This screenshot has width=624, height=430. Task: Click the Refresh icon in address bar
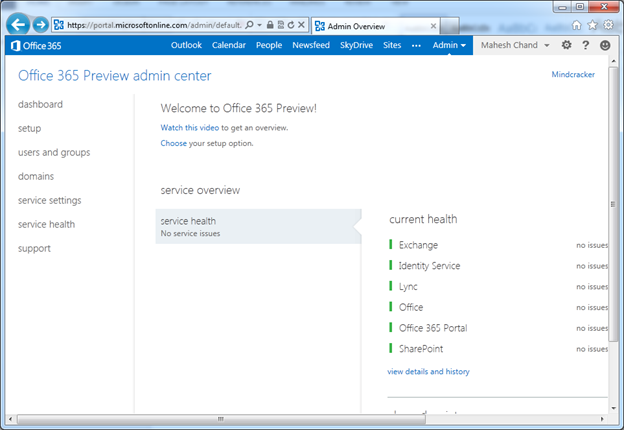coord(291,25)
